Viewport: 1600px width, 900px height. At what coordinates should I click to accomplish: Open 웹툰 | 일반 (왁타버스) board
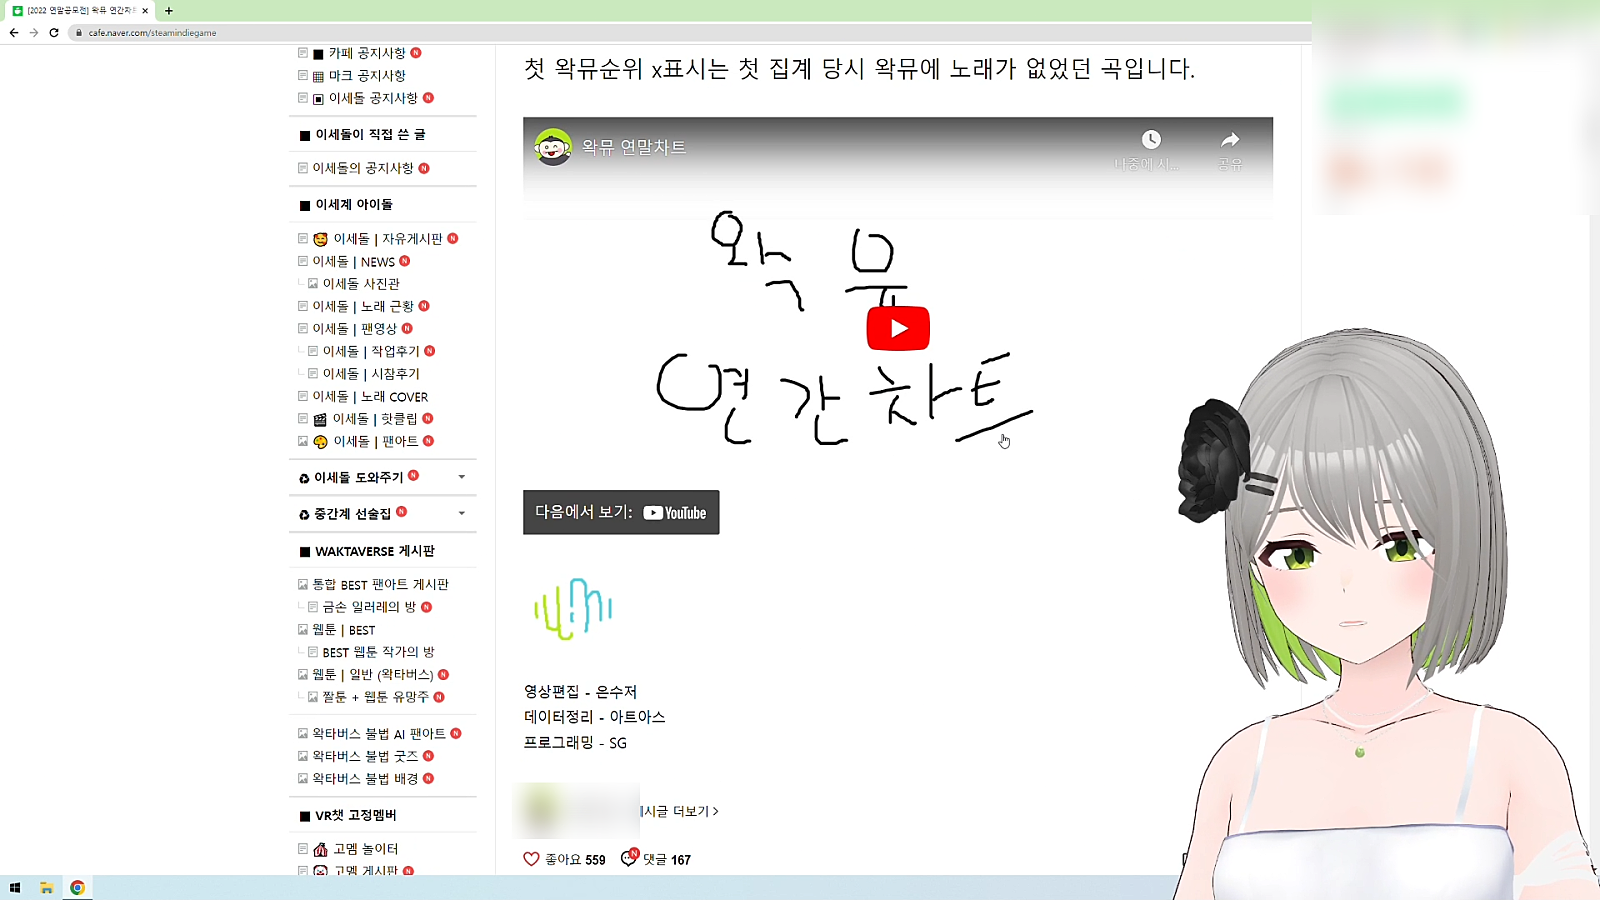(x=373, y=675)
